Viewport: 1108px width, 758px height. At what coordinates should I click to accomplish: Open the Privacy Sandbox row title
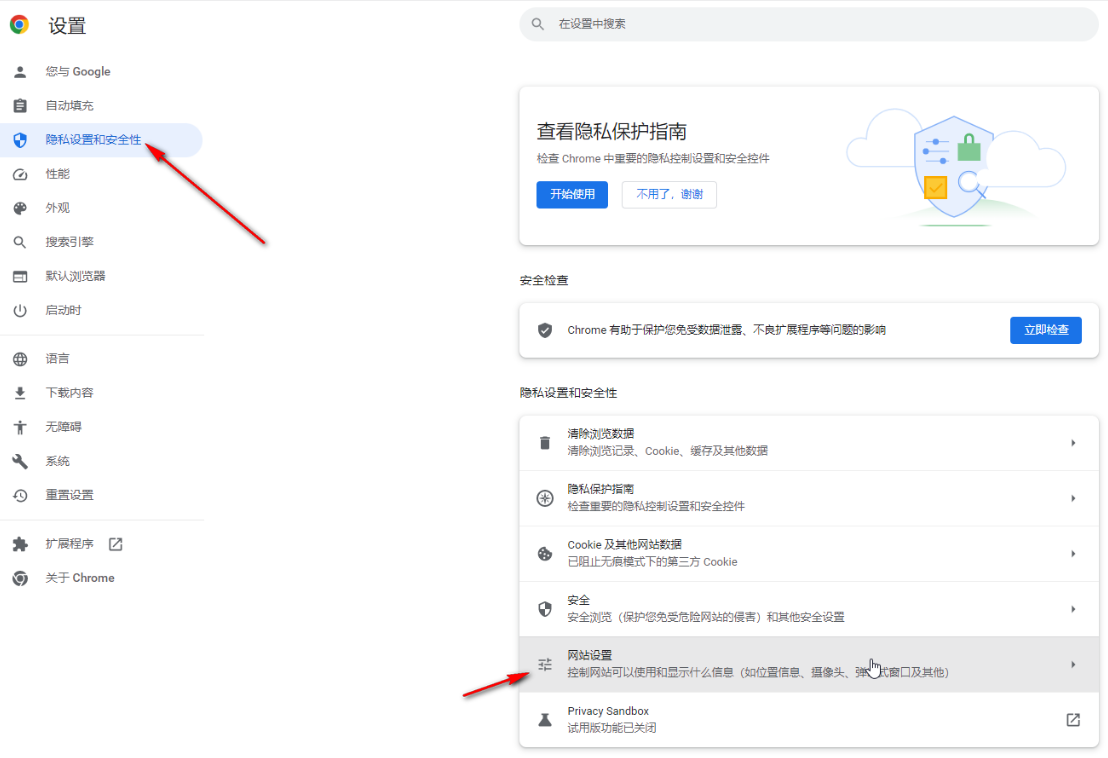pos(608,711)
